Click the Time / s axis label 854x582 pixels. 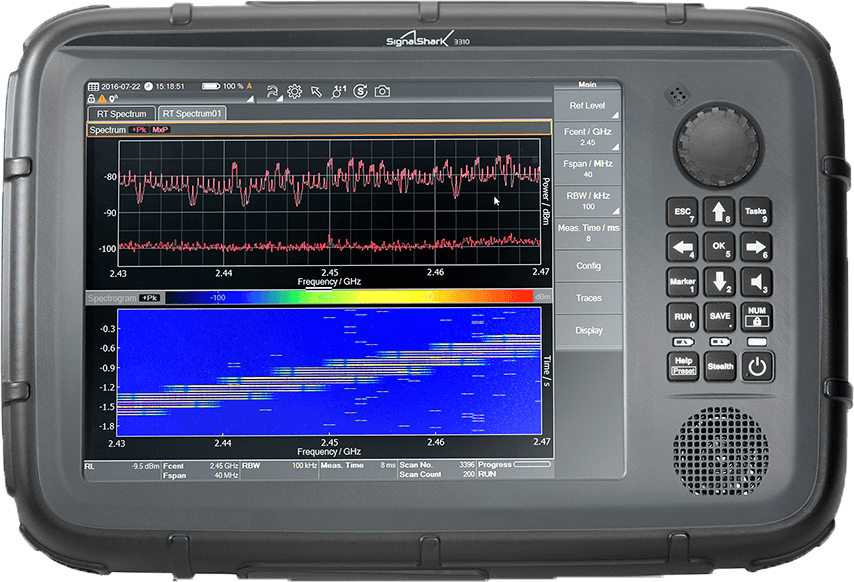[546, 371]
